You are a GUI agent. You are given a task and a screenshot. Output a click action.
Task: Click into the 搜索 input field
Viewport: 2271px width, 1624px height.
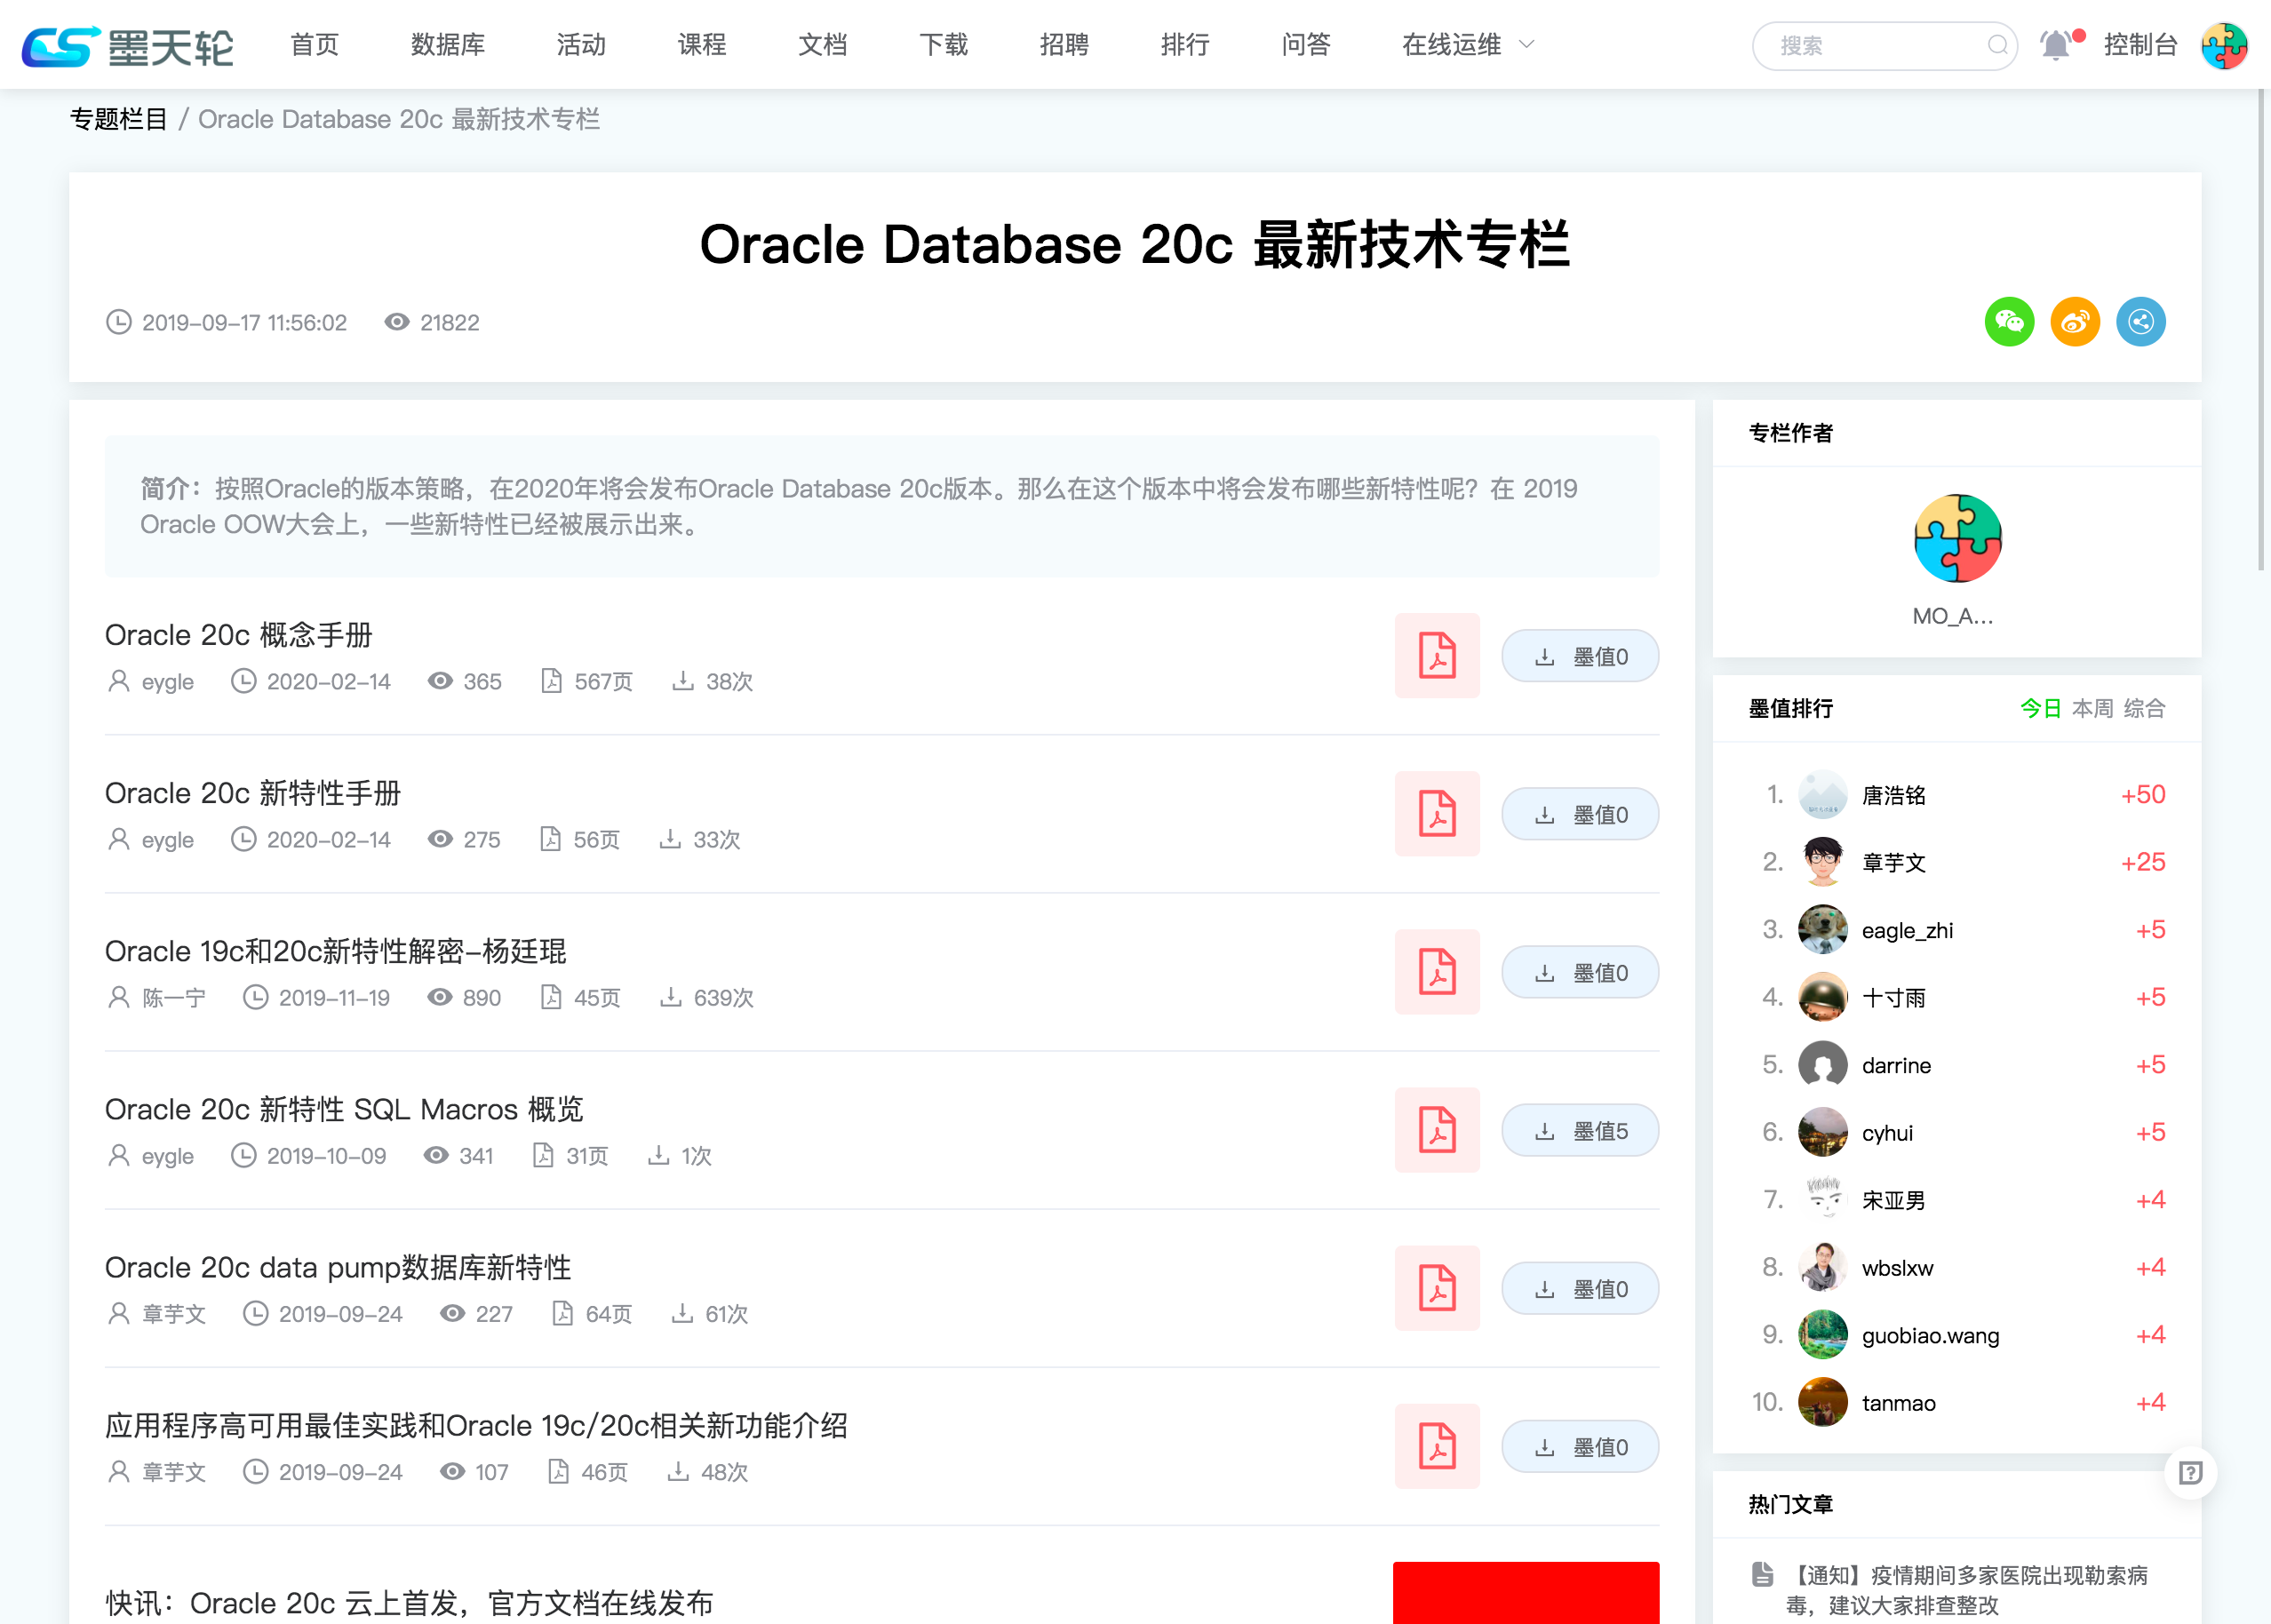pyautogui.click(x=1870, y=46)
